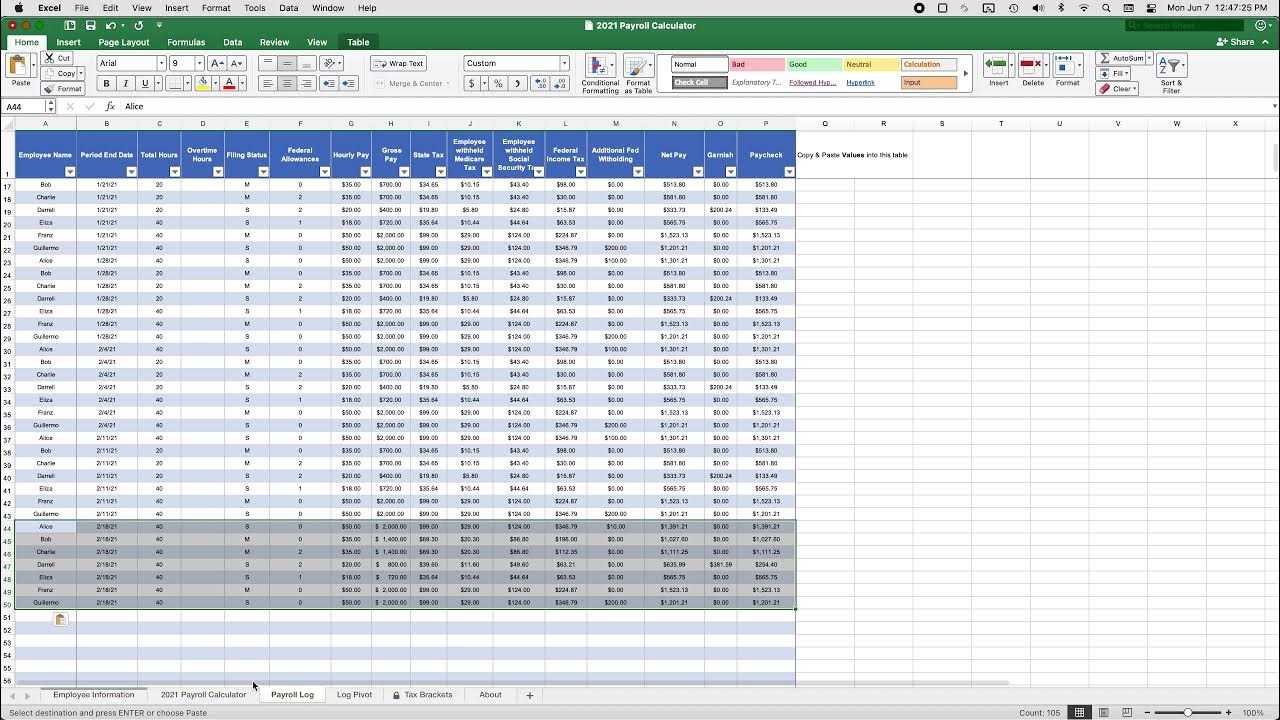Click the Clear button

click(x=1115, y=89)
